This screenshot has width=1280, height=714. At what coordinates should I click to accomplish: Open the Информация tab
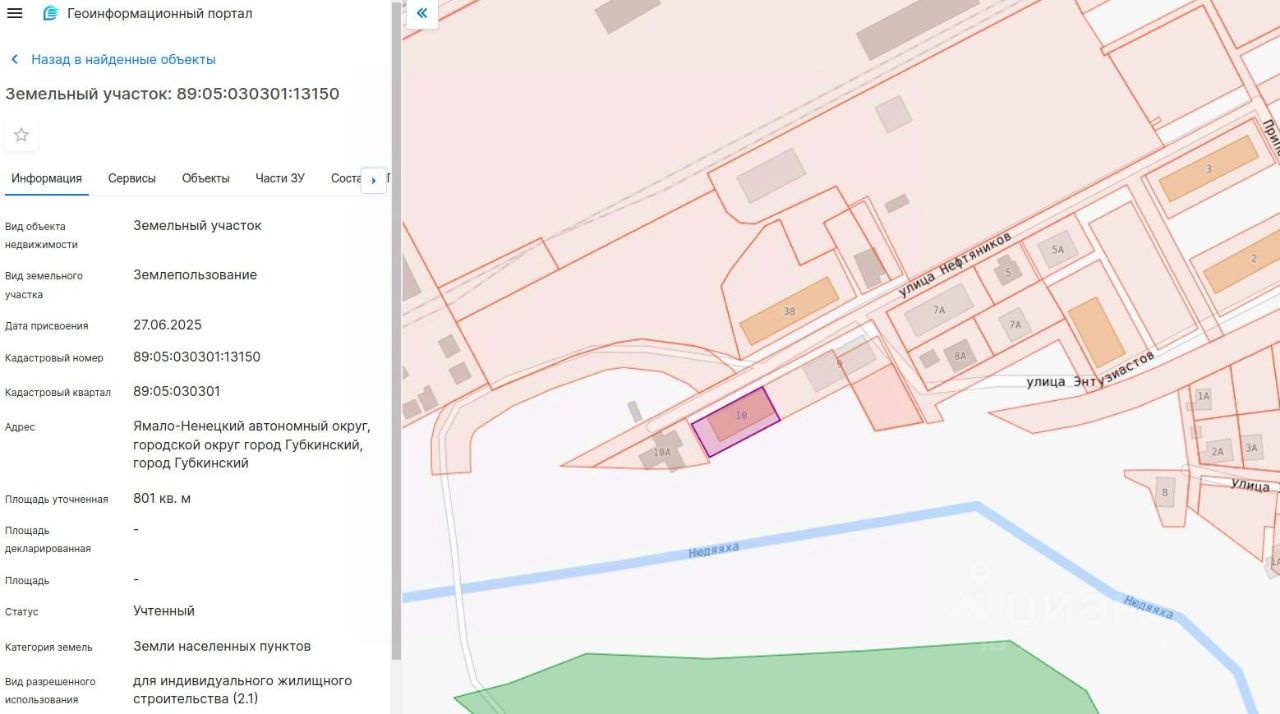[x=47, y=178]
